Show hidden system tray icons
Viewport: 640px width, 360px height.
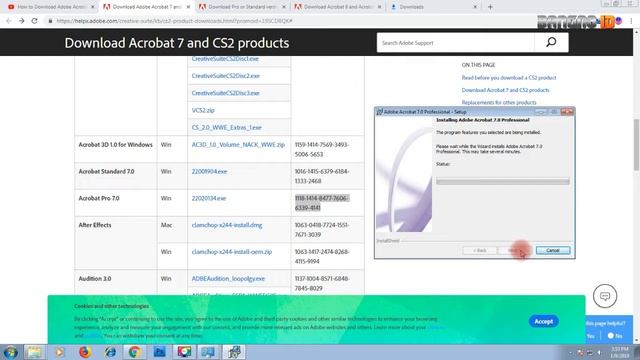tap(571, 353)
